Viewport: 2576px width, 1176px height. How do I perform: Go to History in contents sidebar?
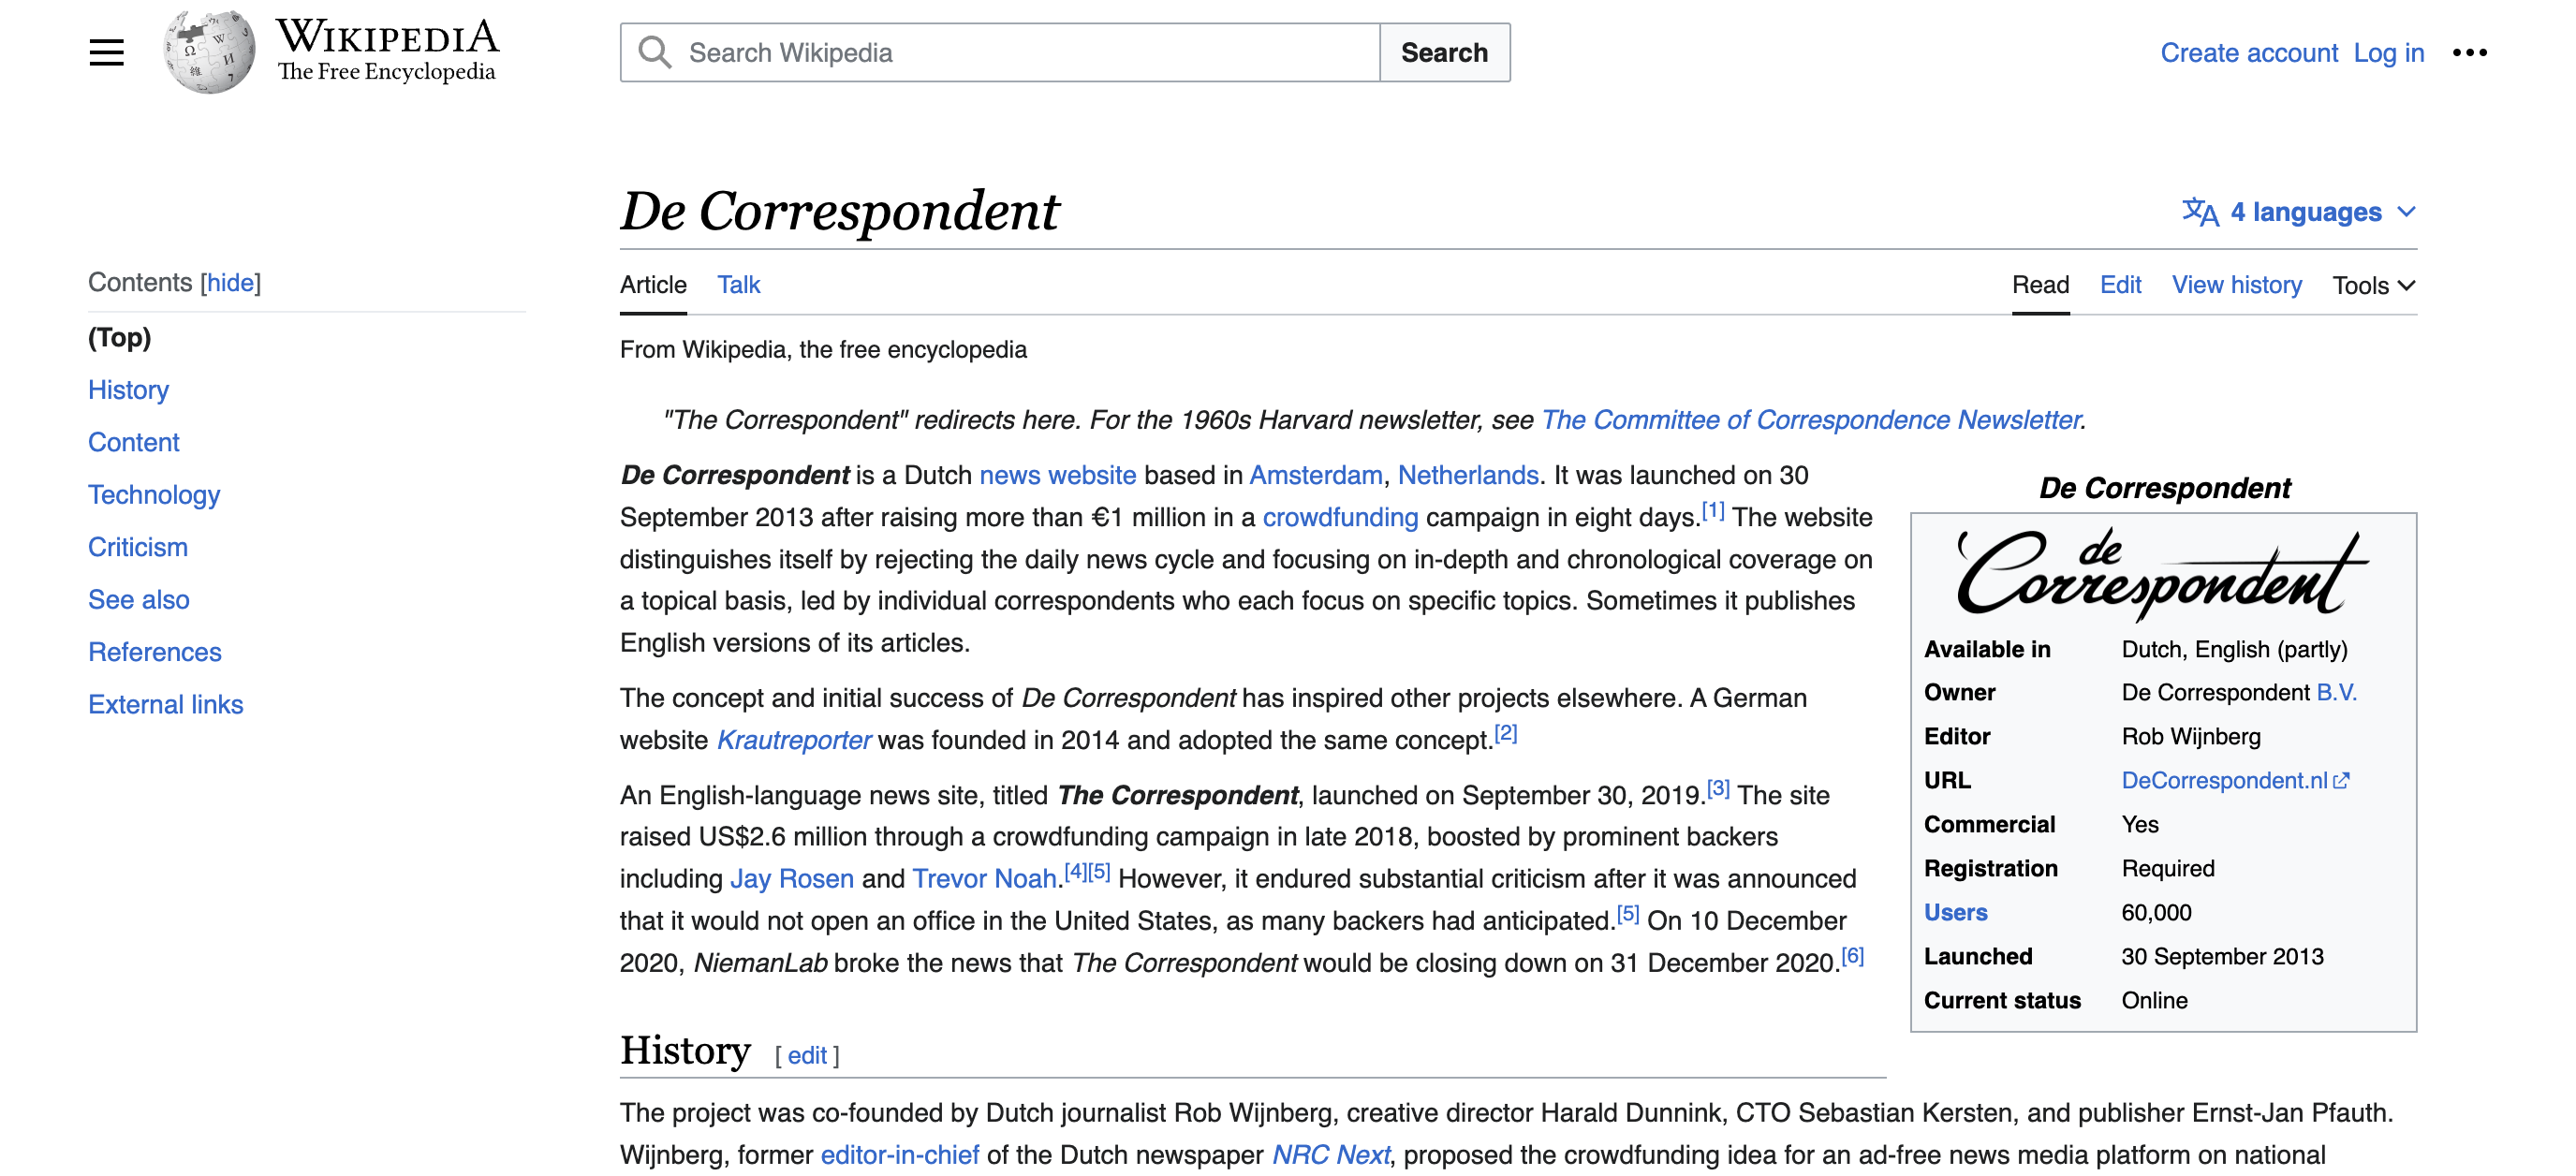point(128,390)
